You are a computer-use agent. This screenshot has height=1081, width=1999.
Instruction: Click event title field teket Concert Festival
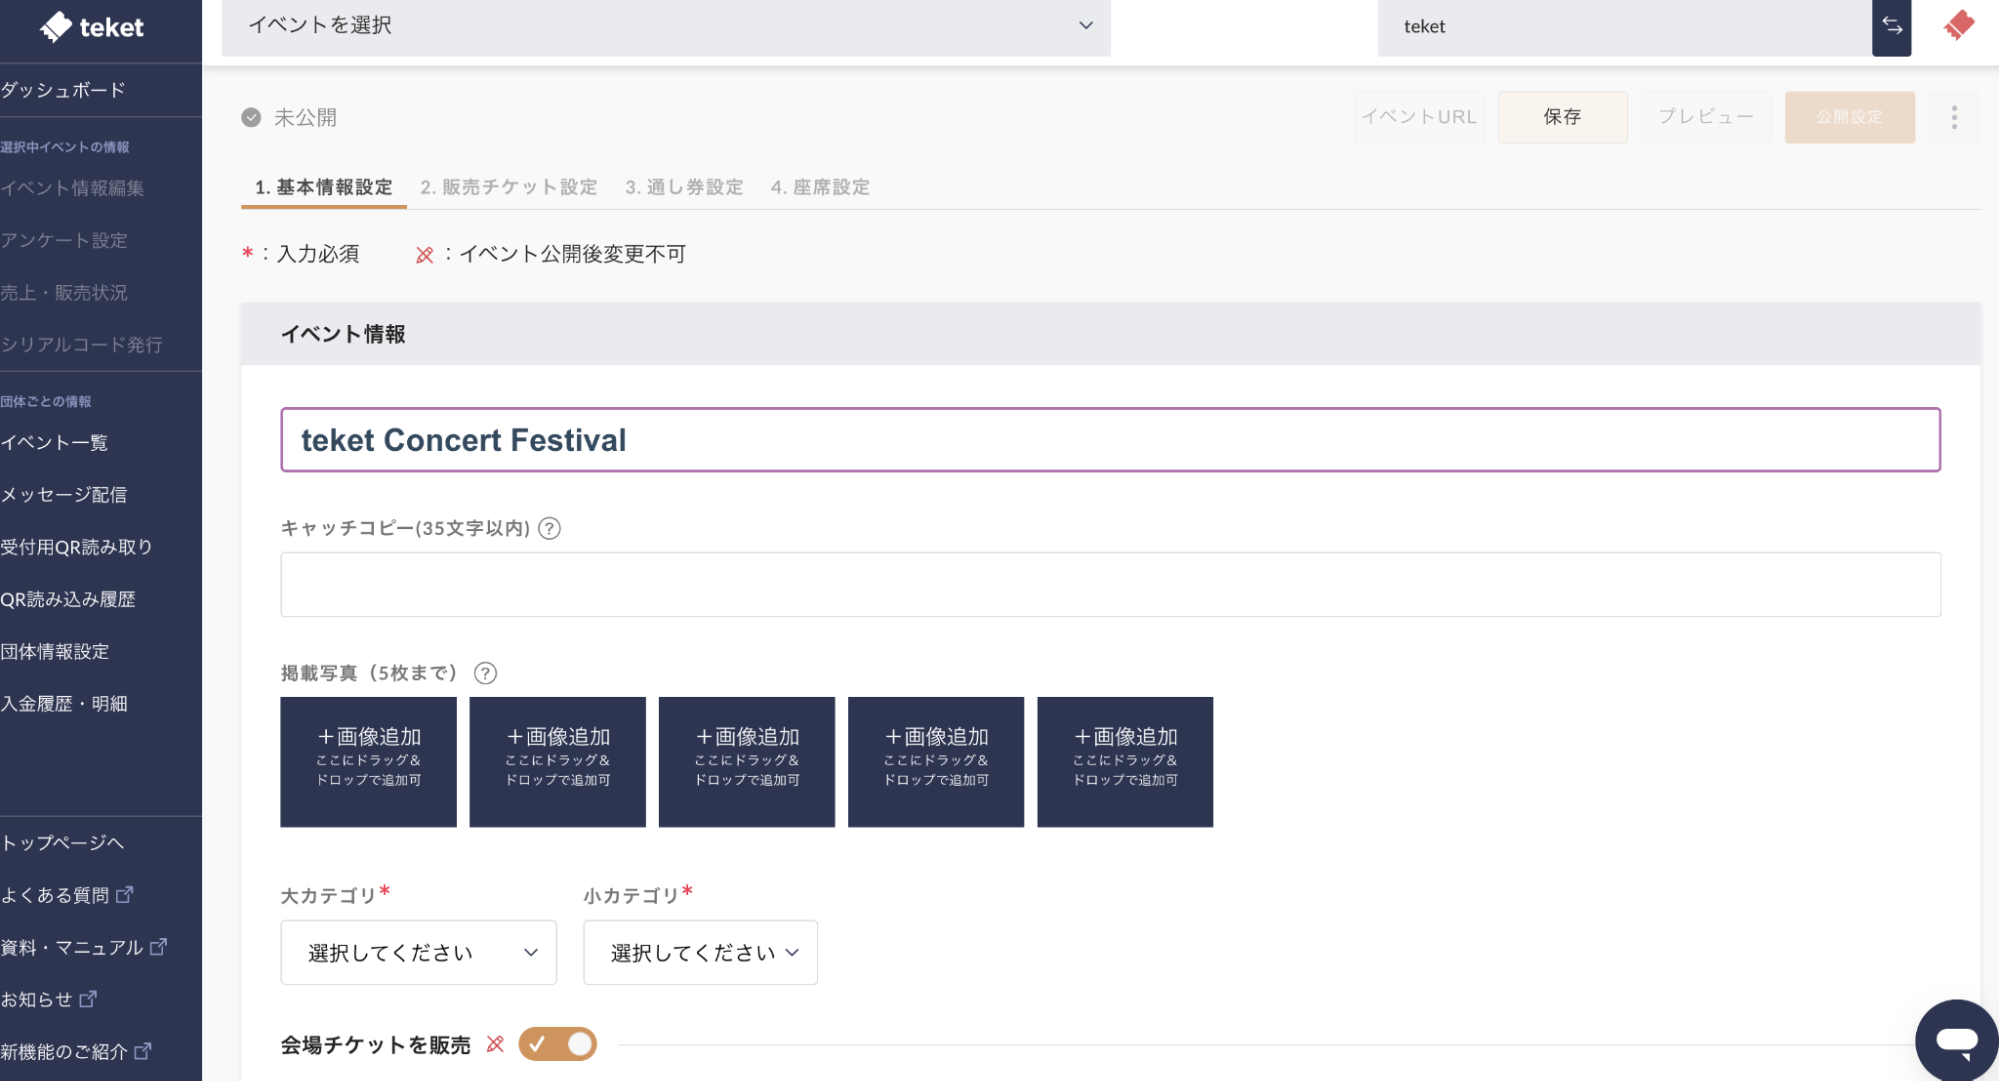click(x=1110, y=439)
